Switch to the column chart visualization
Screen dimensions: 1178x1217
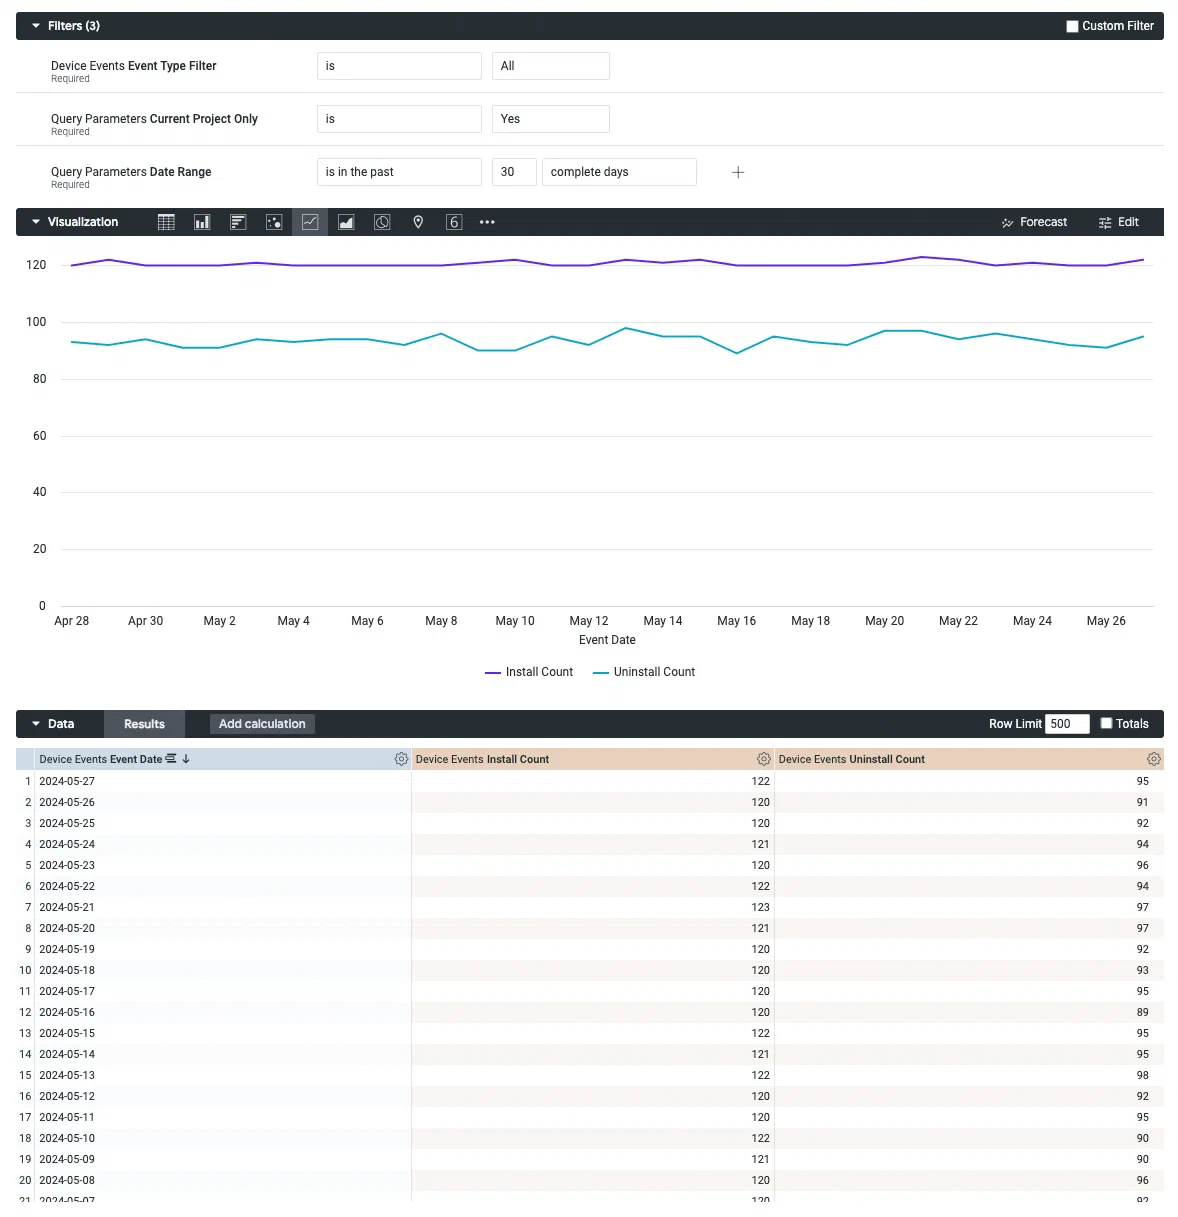[x=202, y=222]
